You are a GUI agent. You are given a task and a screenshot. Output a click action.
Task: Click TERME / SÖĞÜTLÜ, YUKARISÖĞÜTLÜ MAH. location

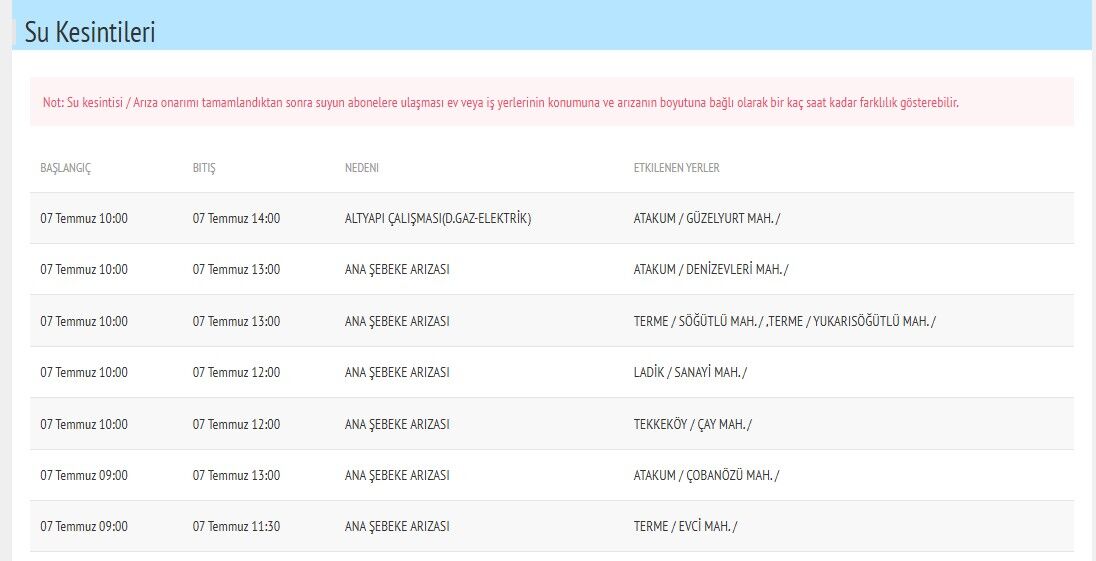(784, 321)
